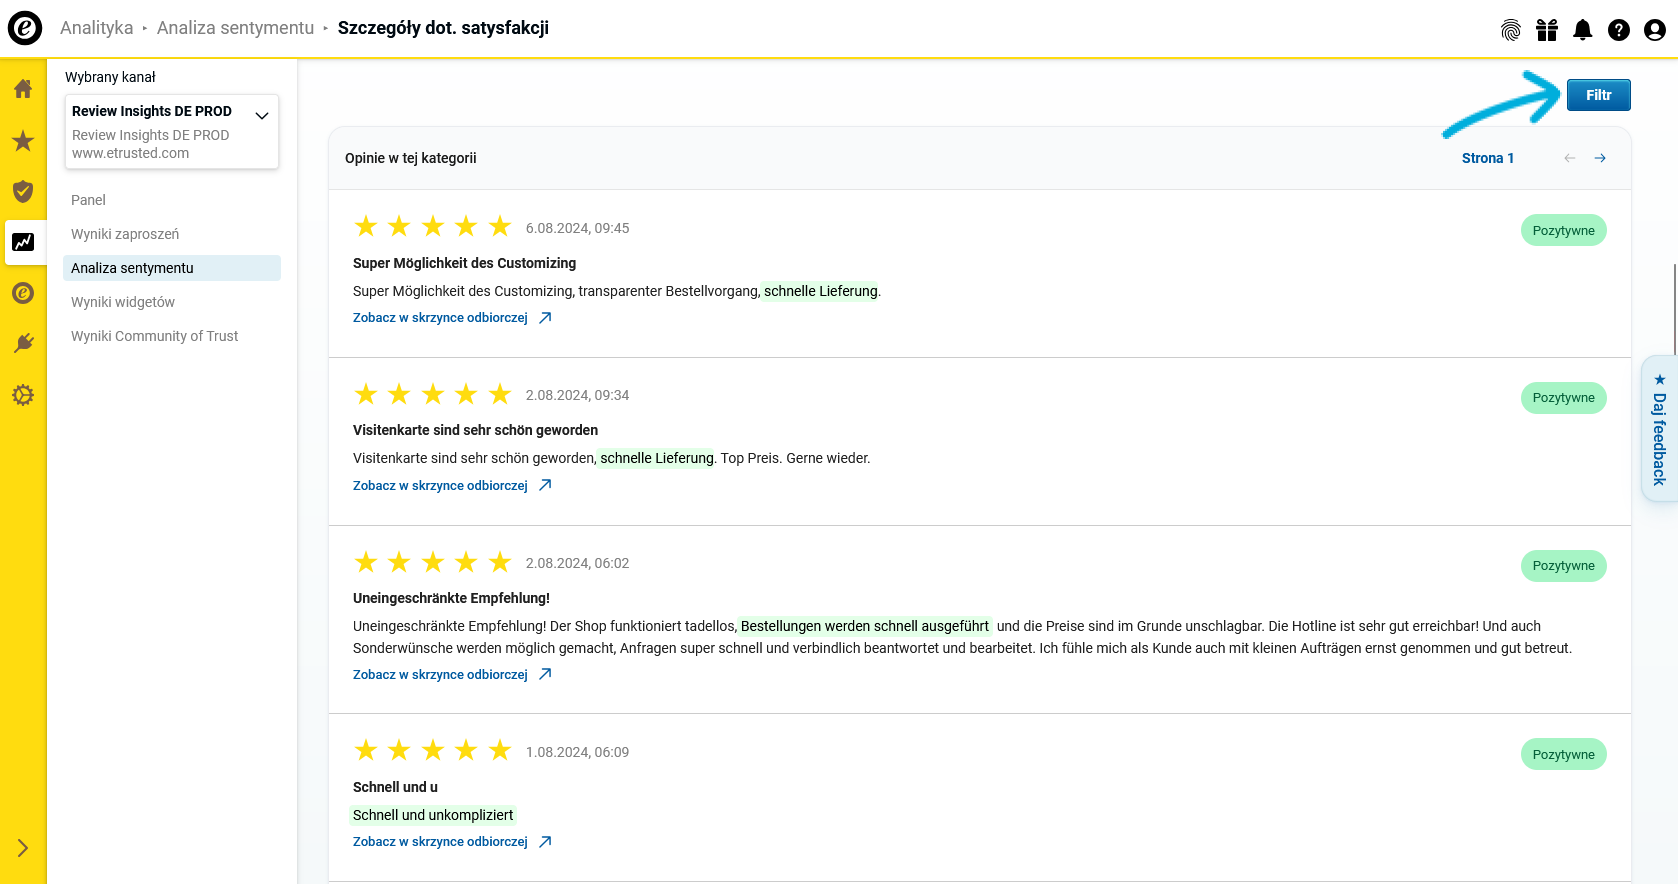The height and width of the screenshot is (884, 1678).
Task: Go to next page arrow
Action: [x=1600, y=158]
